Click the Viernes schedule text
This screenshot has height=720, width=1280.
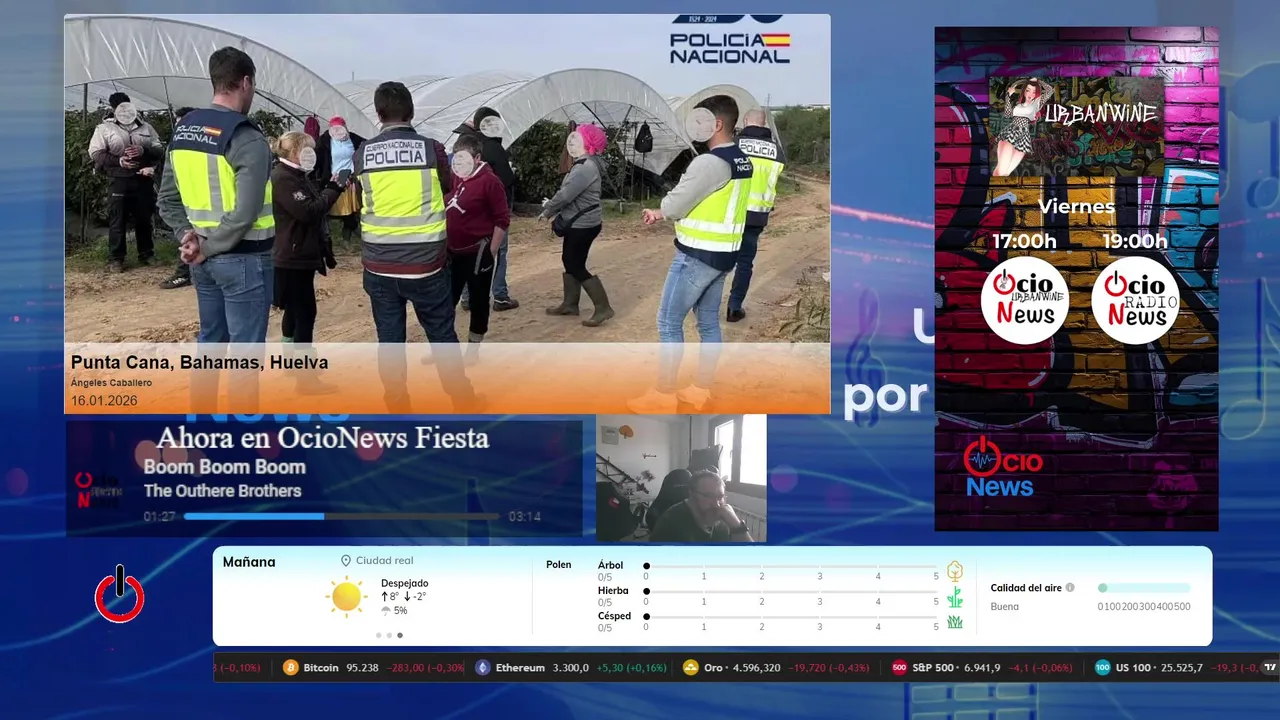pyautogui.click(x=1076, y=207)
